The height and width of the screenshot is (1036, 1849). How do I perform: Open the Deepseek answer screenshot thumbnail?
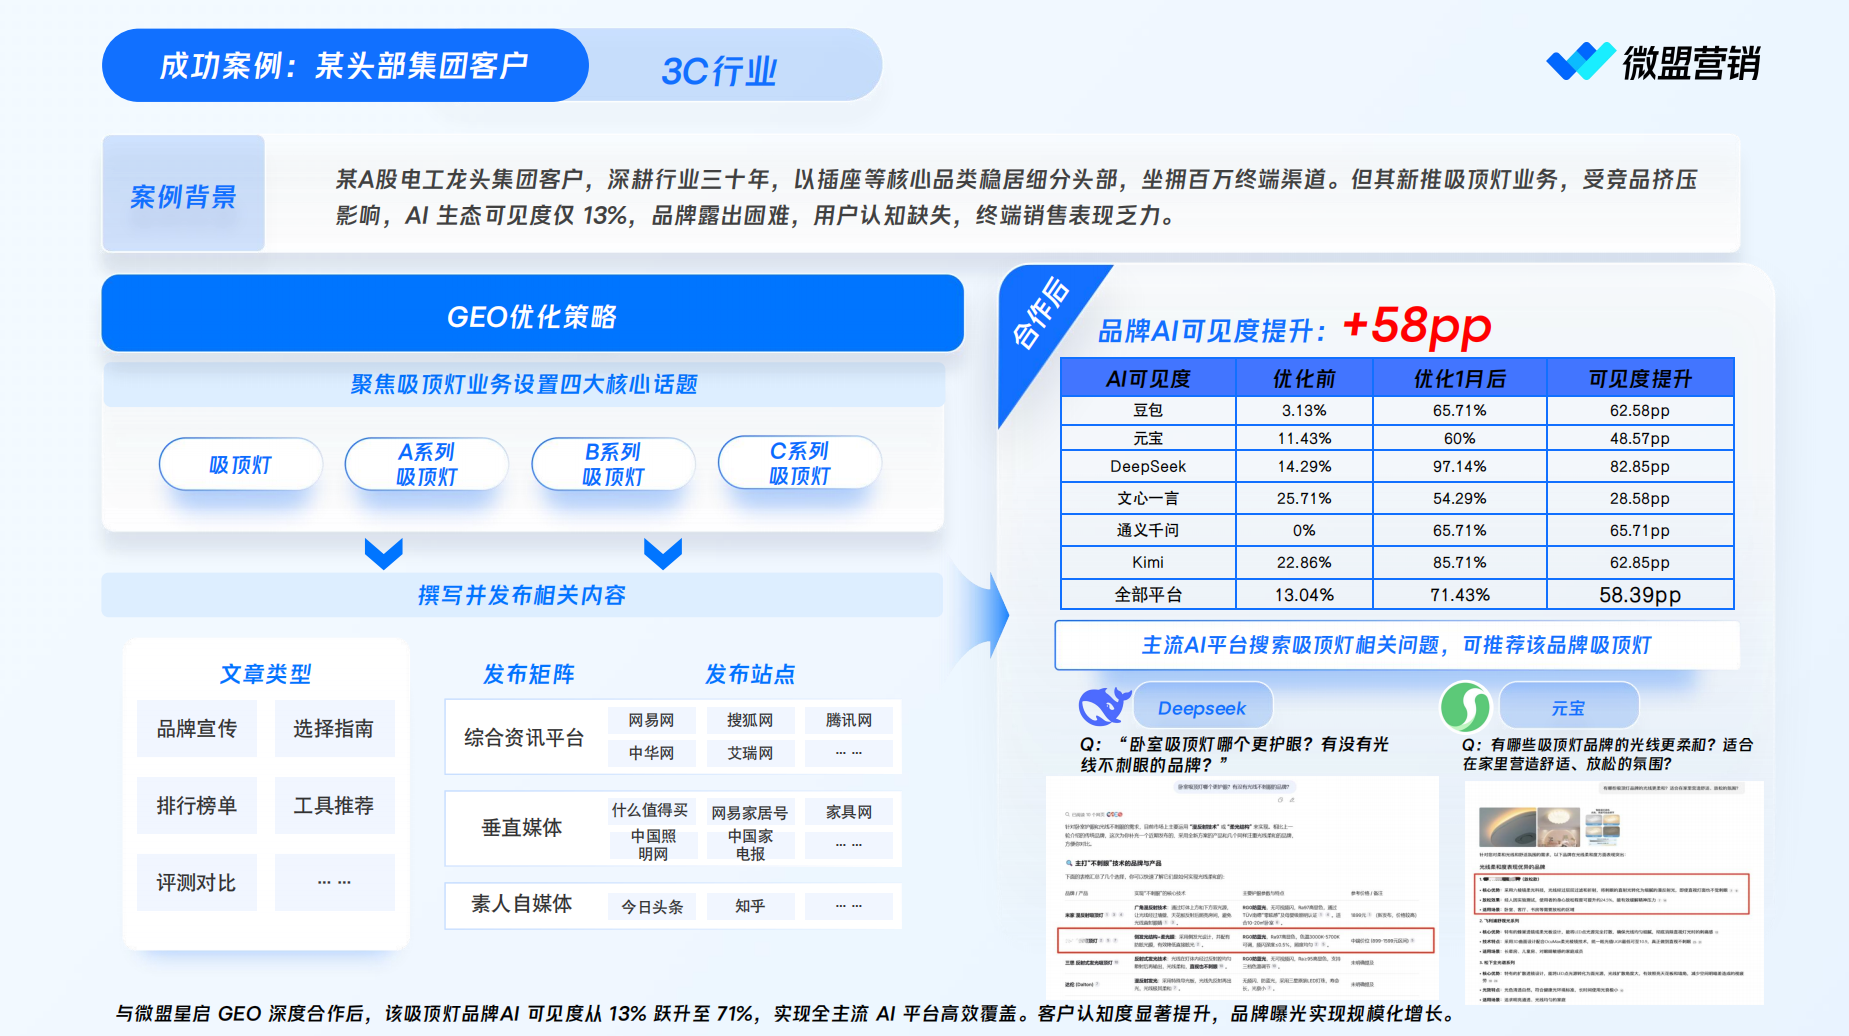point(1242,887)
